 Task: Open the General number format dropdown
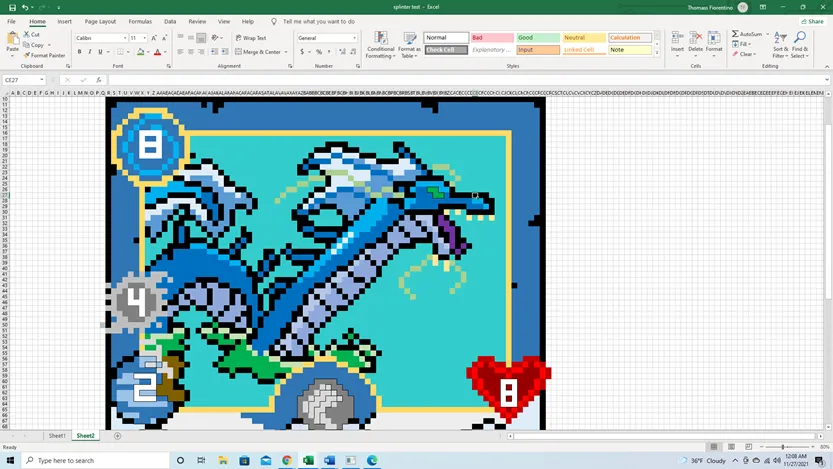pos(354,38)
